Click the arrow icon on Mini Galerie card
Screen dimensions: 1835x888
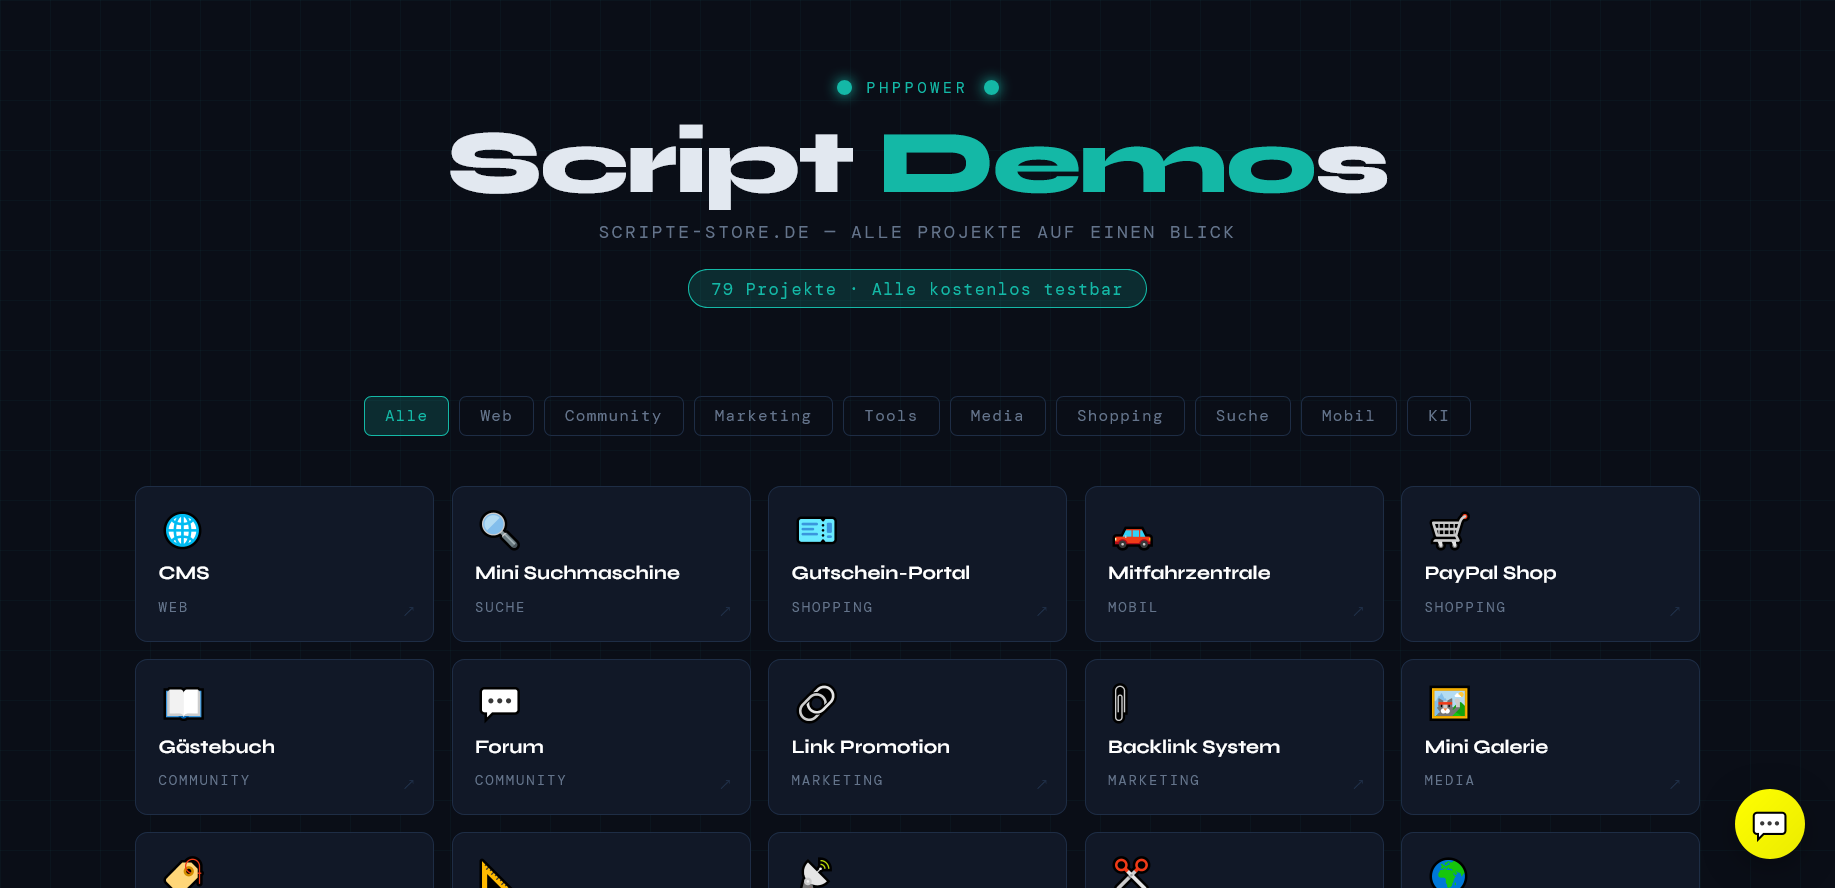(x=1674, y=784)
